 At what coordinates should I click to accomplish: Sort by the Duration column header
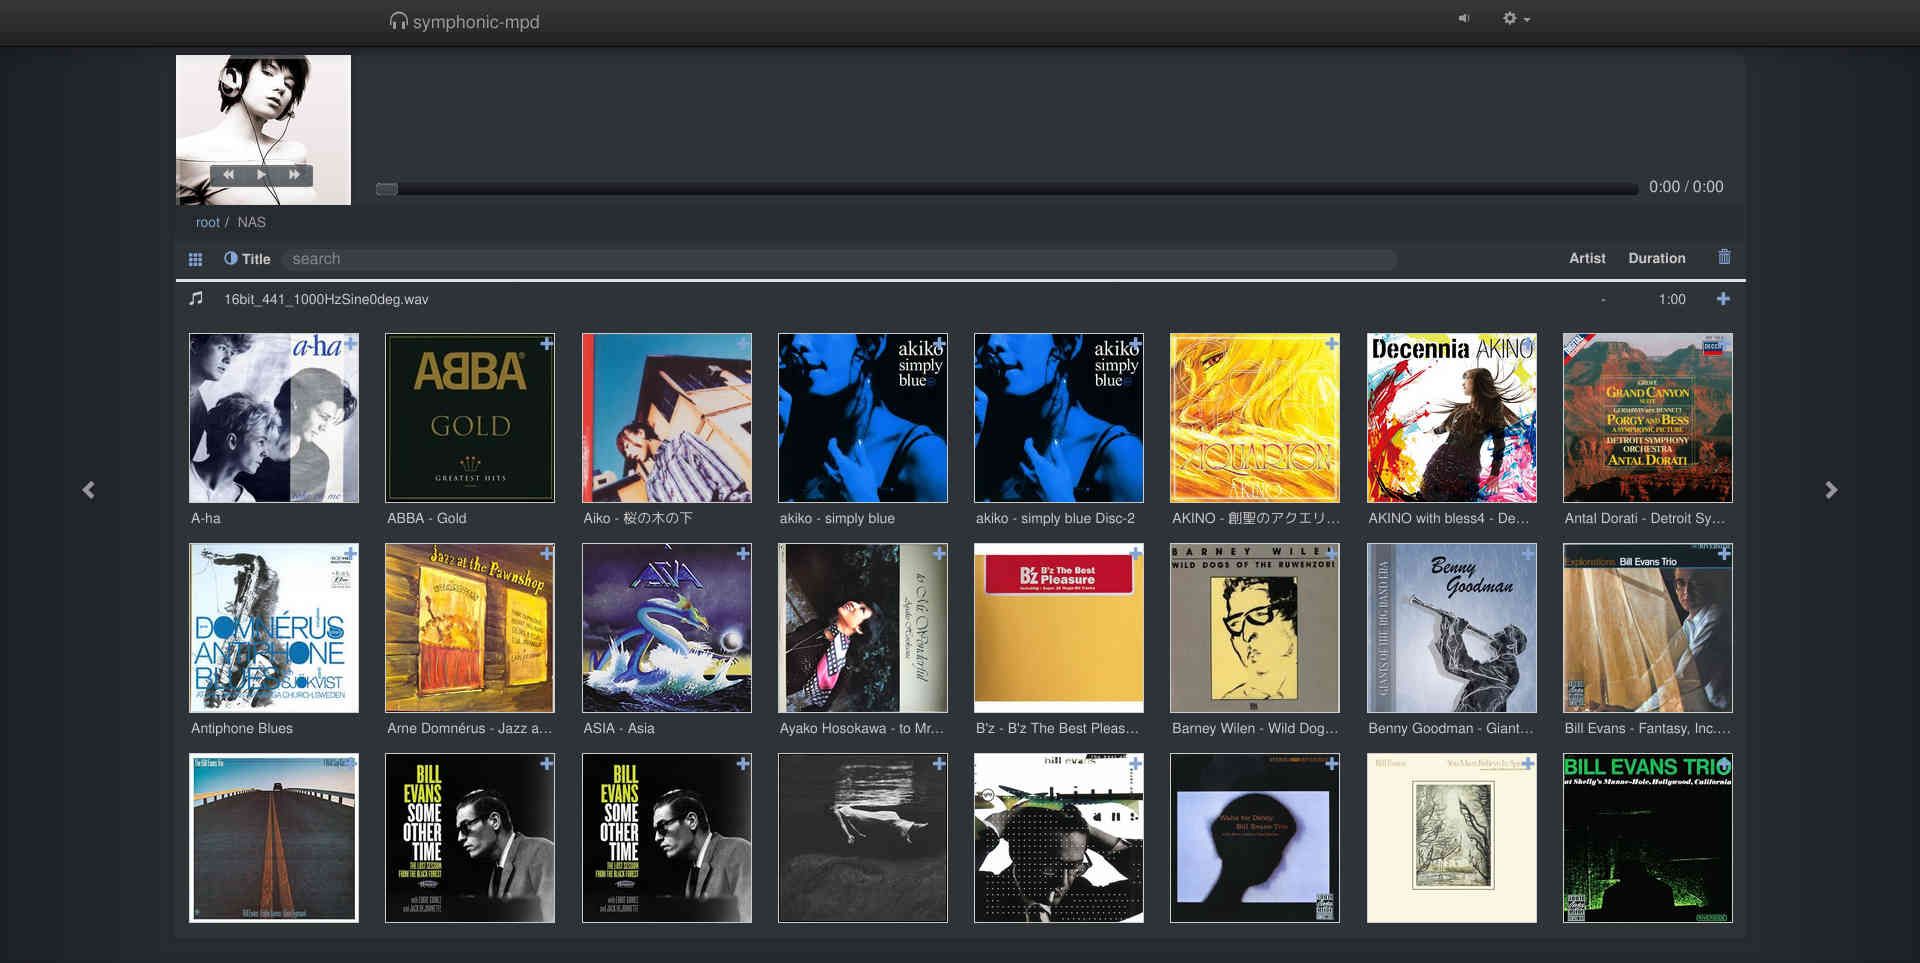click(1656, 258)
